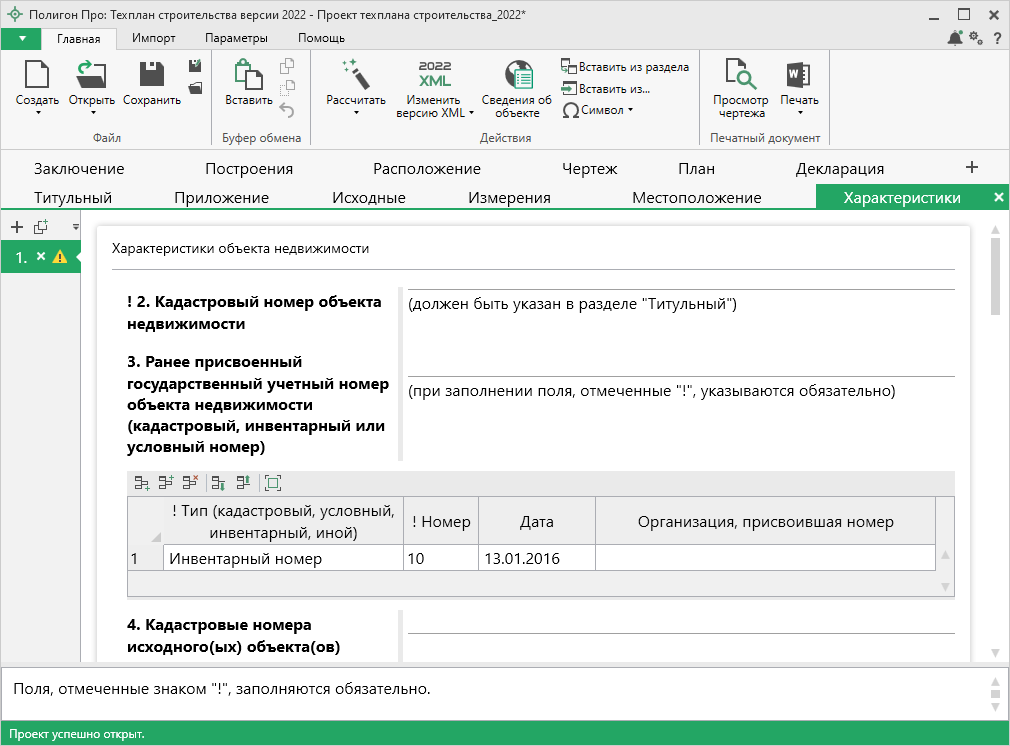Open the Создать dropdown arrow

(x=37, y=113)
